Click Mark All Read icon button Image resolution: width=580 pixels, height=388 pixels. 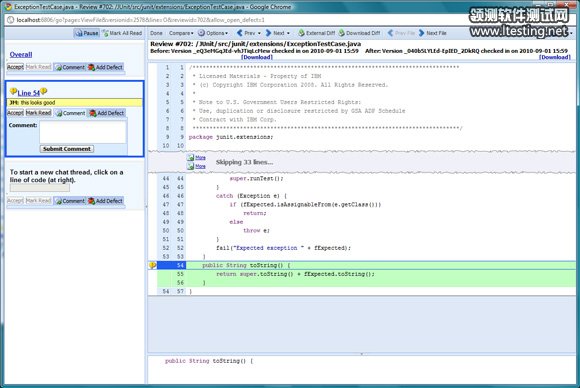point(106,33)
